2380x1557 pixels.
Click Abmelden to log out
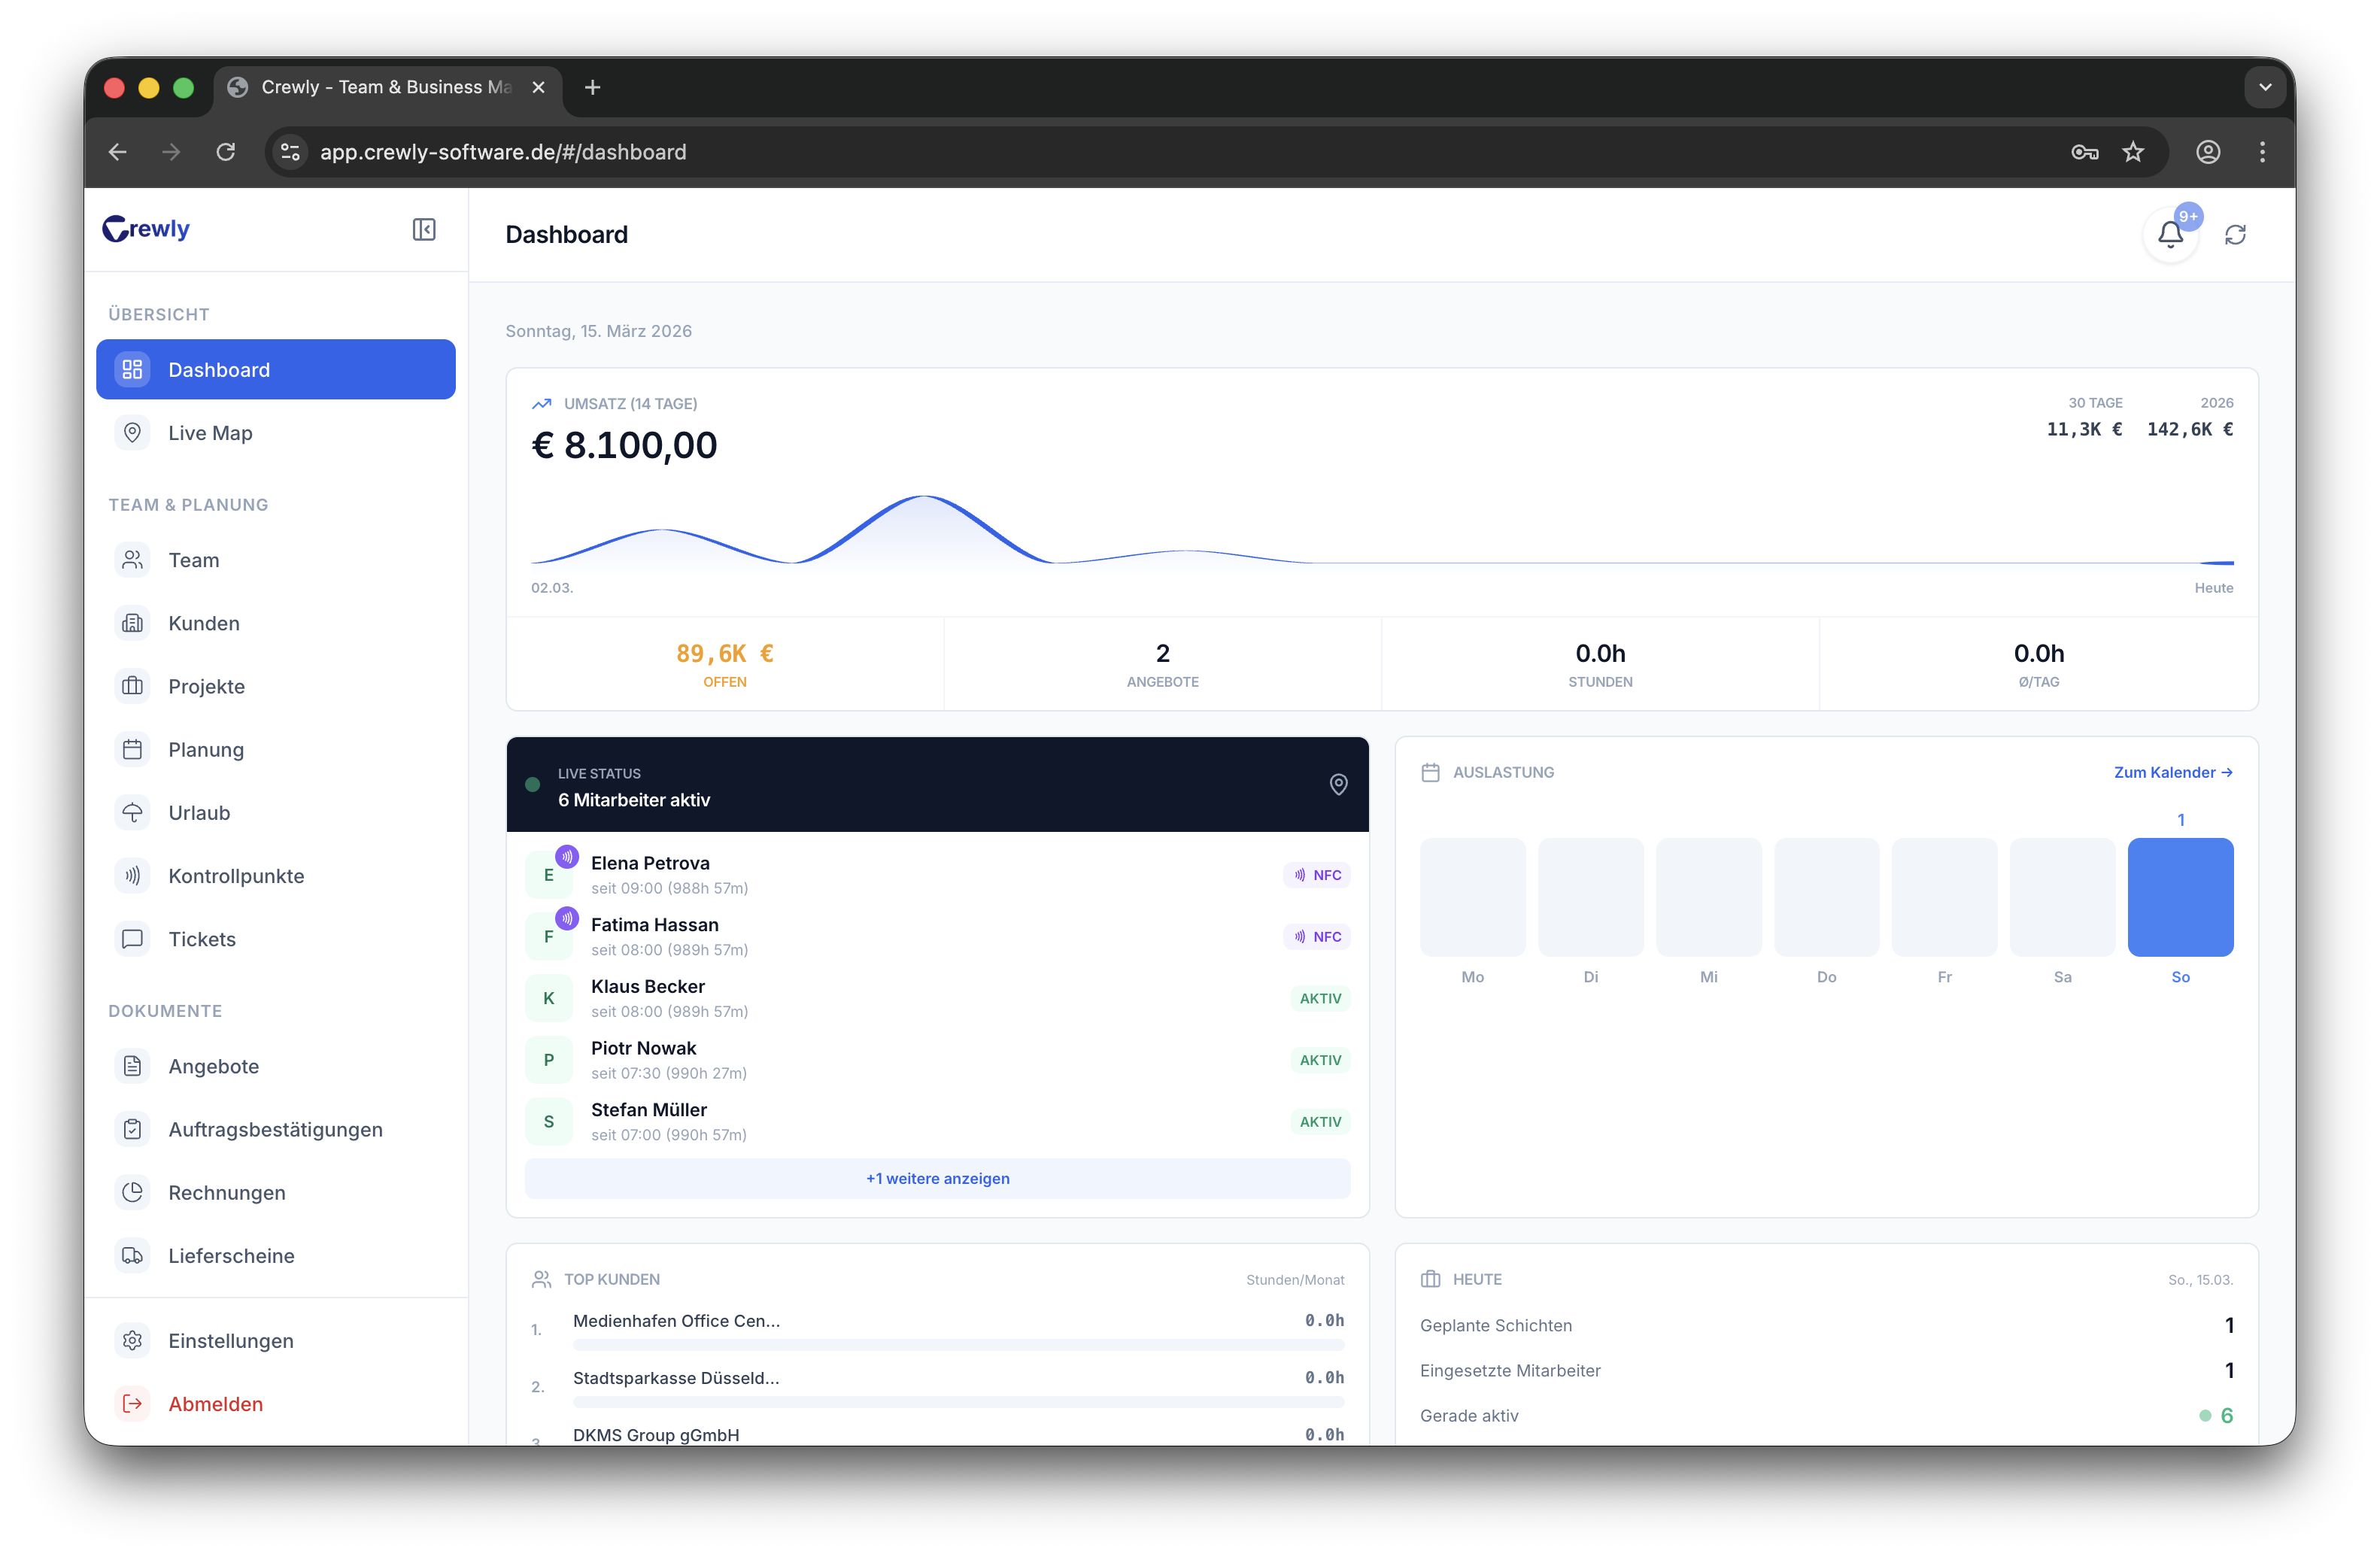pyautogui.click(x=215, y=1403)
